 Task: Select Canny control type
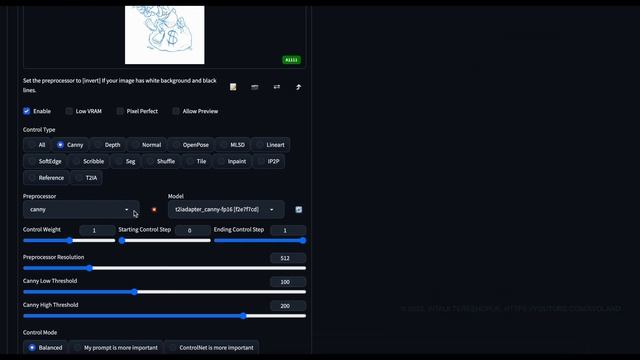pyautogui.click(x=70, y=145)
